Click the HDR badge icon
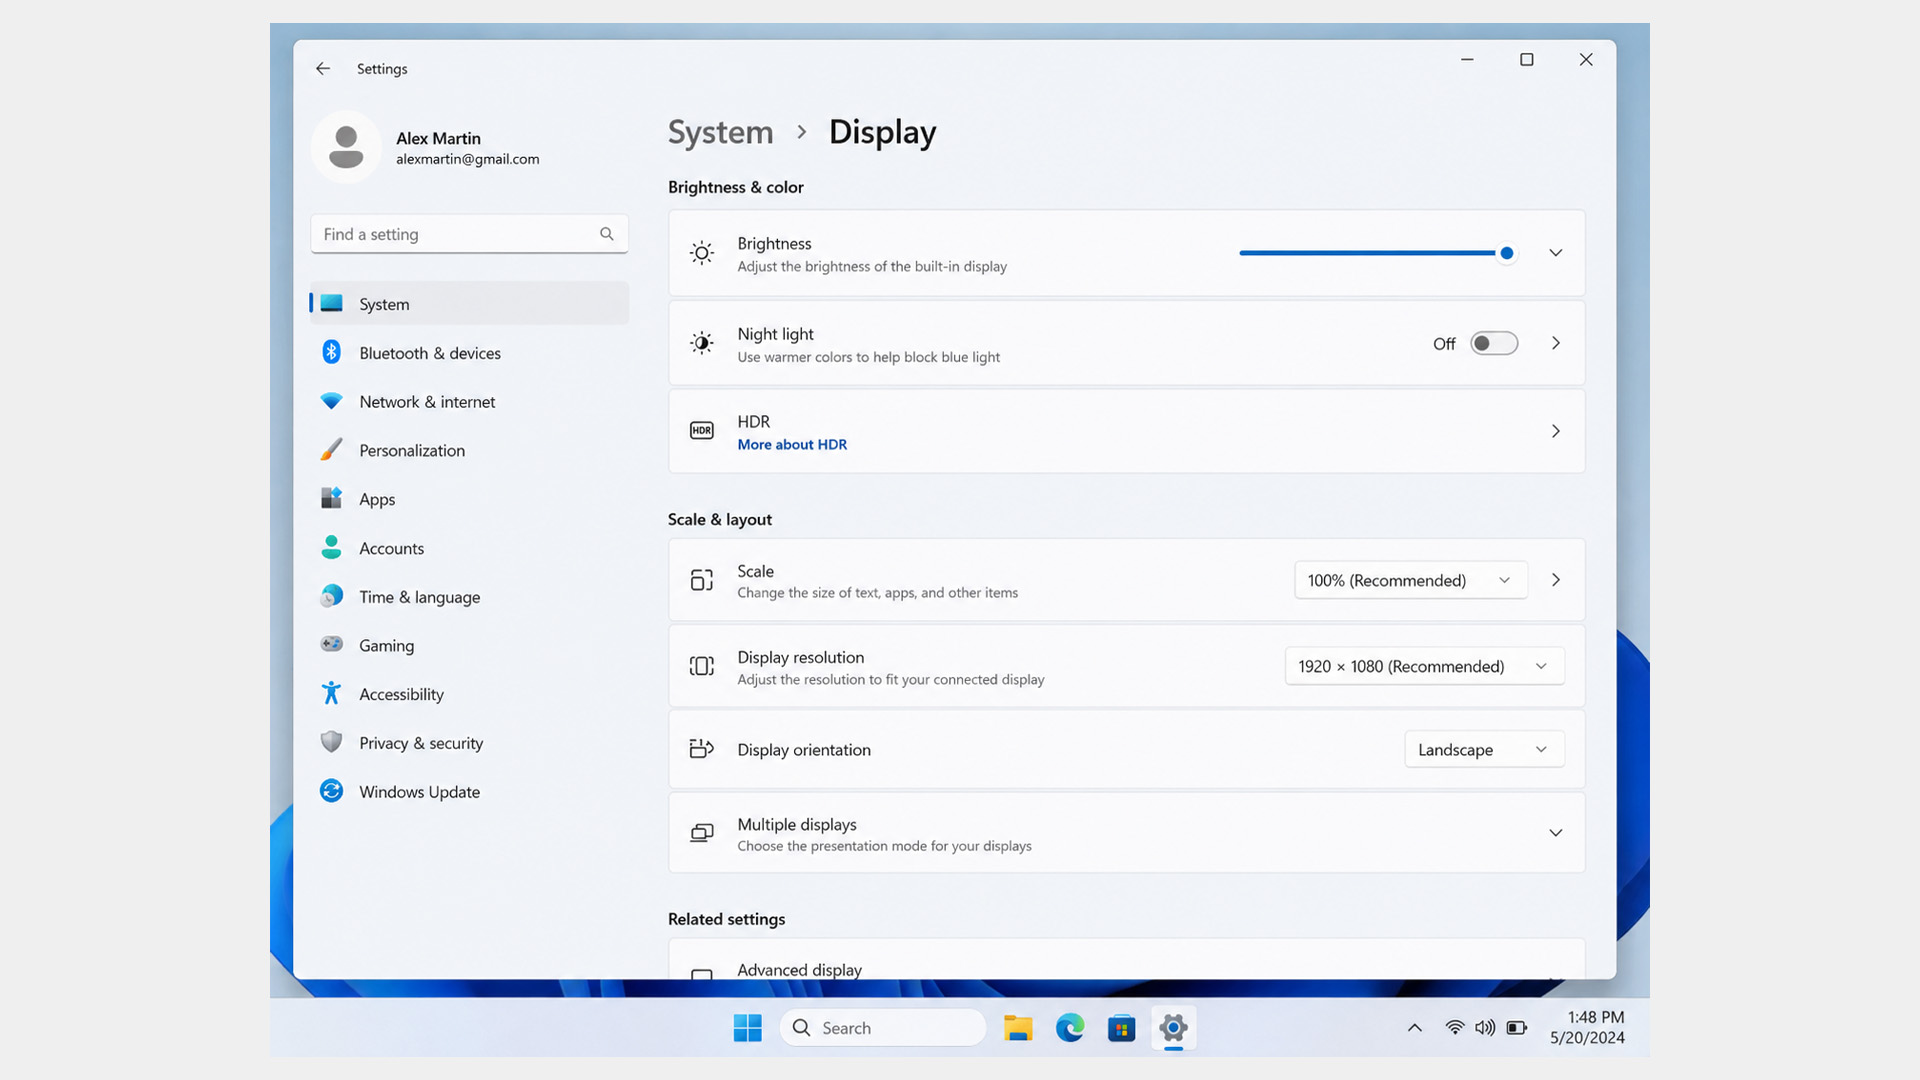Image resolution: width=1920 pixels, height=1080 pixels. click(702, 430)
